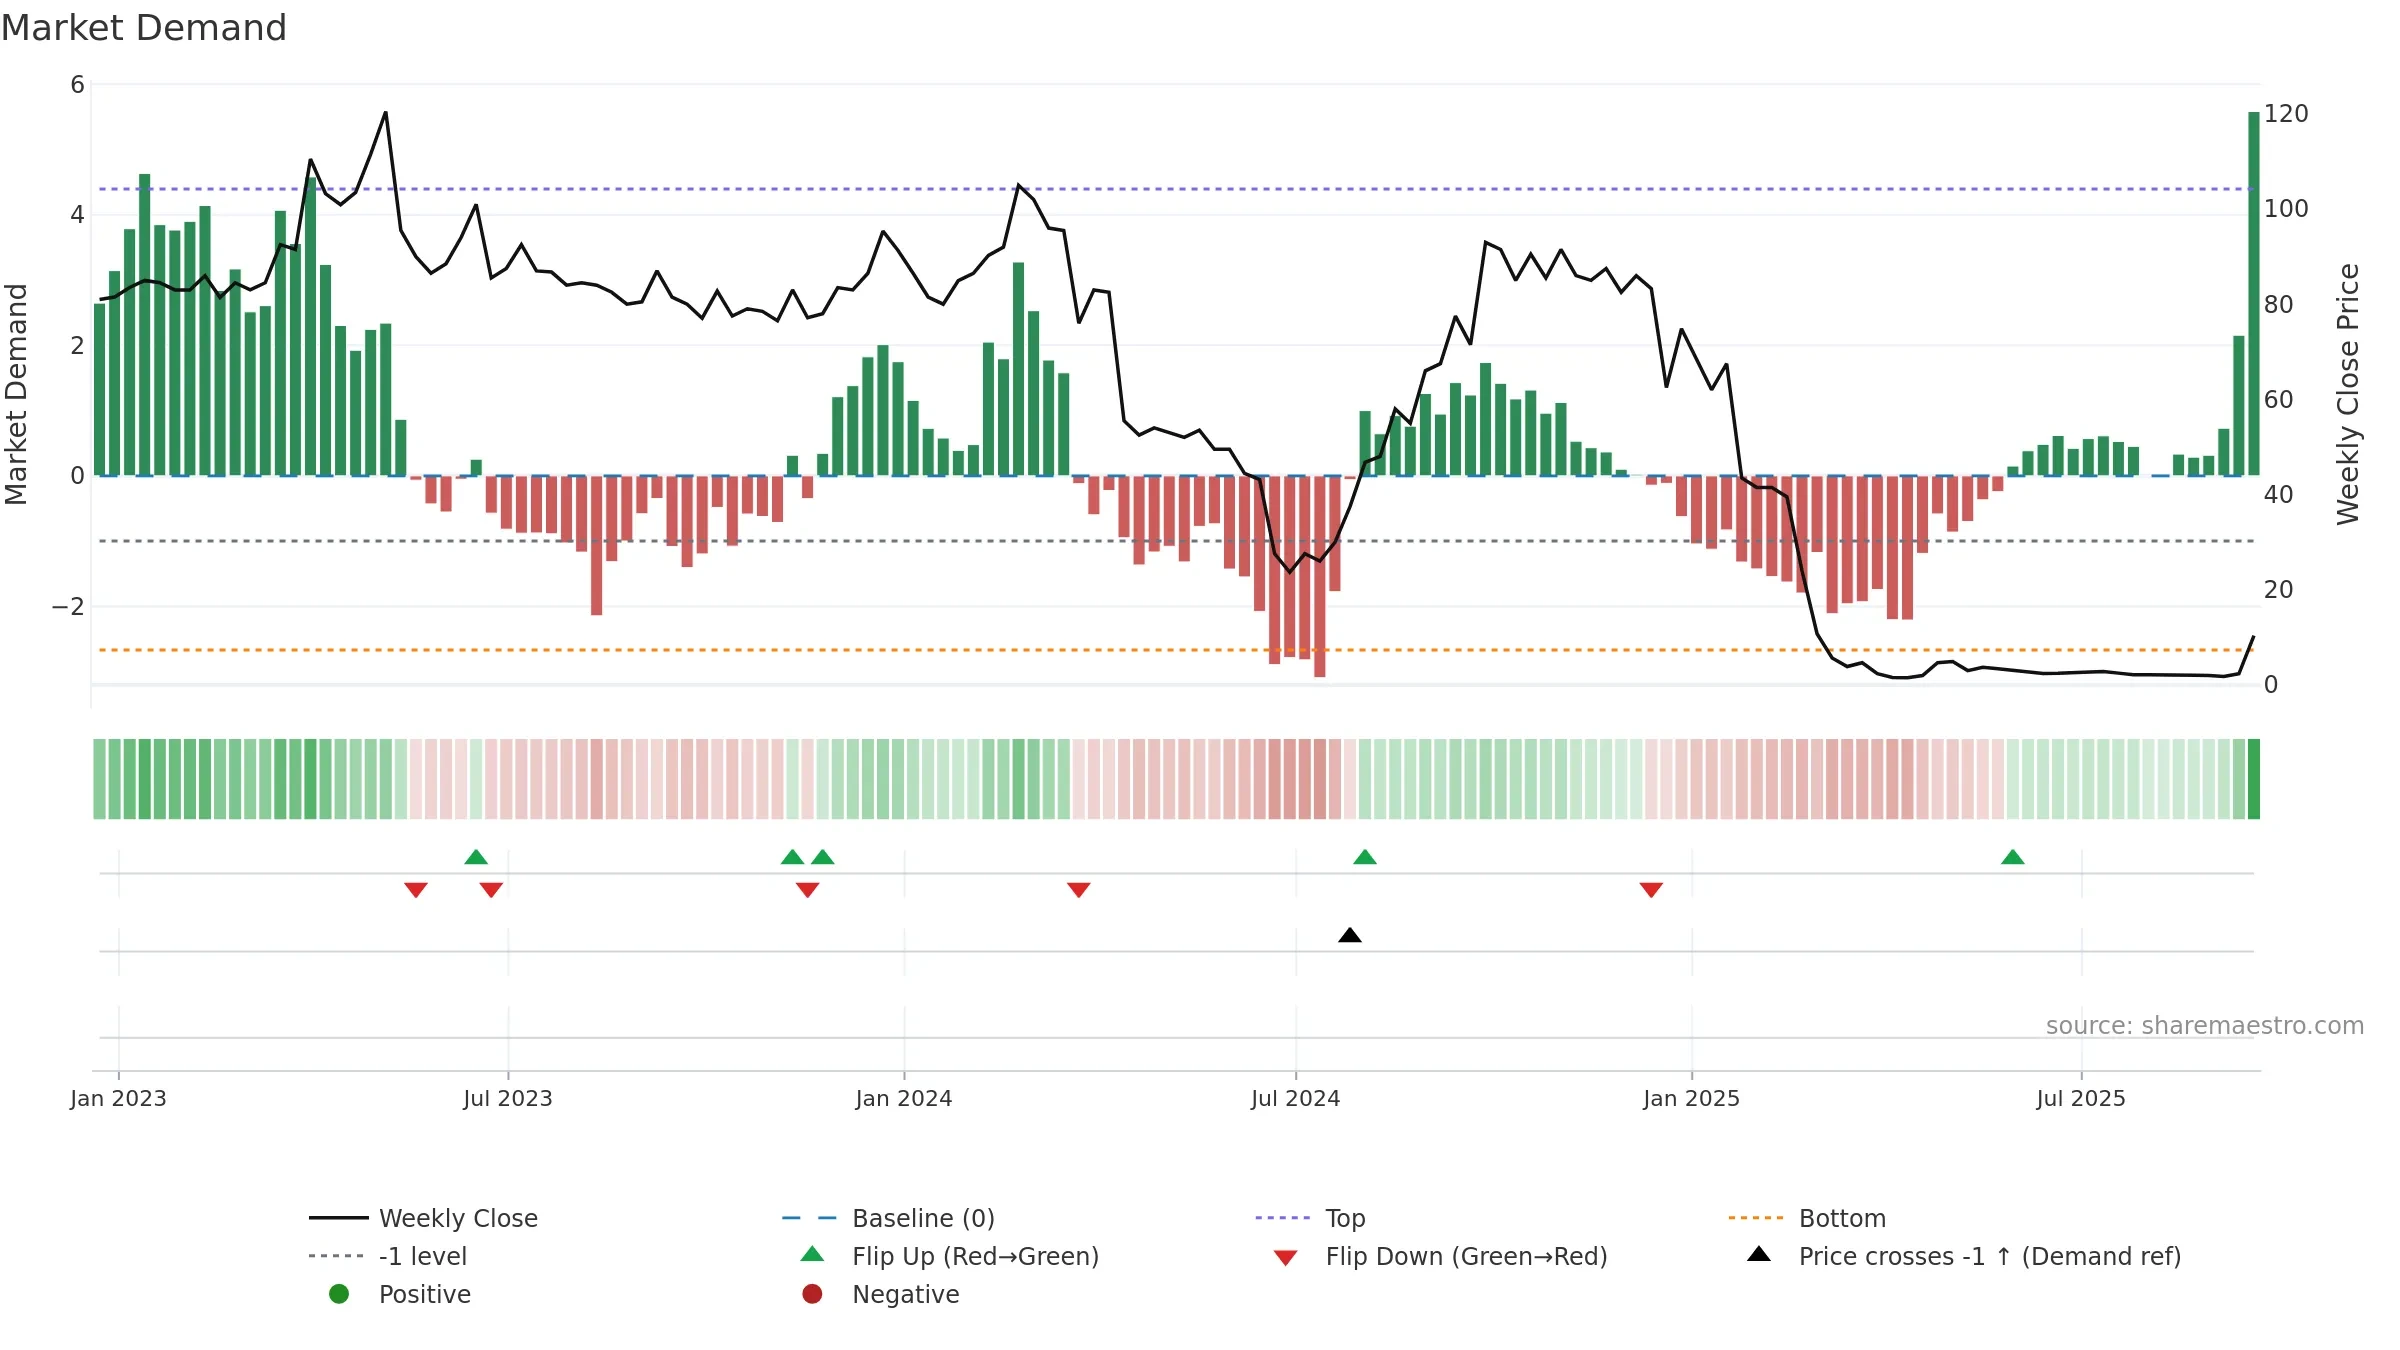
Task: Click the Weekly Close Price axis title
Action: coord(2348,394)
